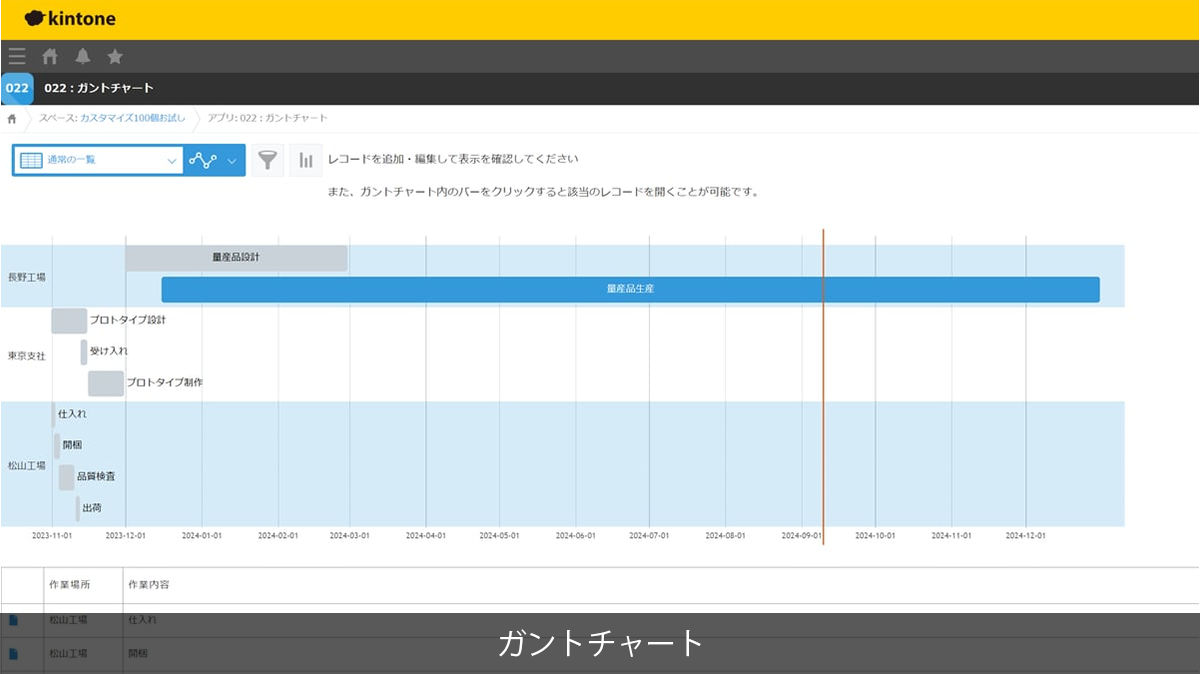Click the 開梱 gantt bar

pos(57,446)
